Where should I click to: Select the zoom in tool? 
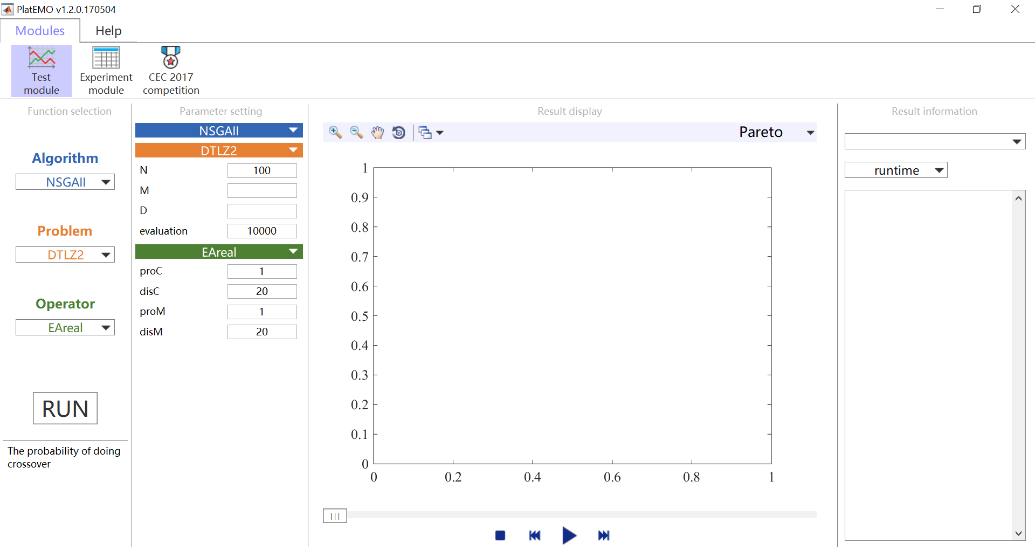coord(335,132)
